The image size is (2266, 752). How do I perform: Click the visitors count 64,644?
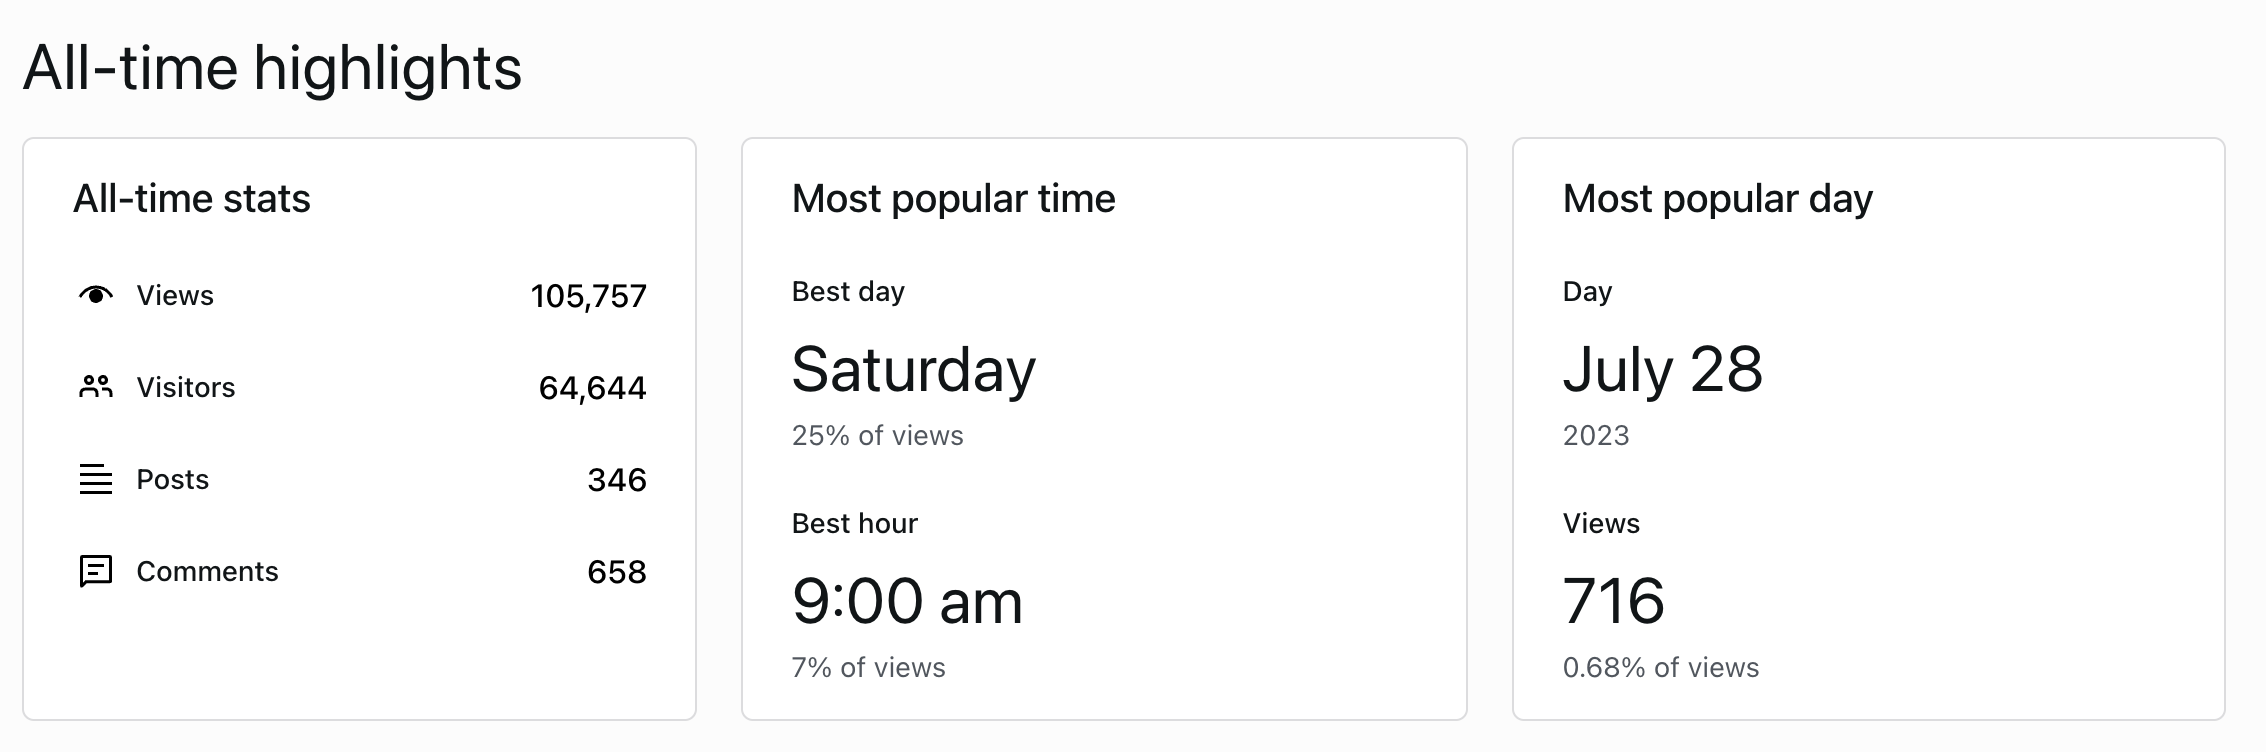pos(592,388)
